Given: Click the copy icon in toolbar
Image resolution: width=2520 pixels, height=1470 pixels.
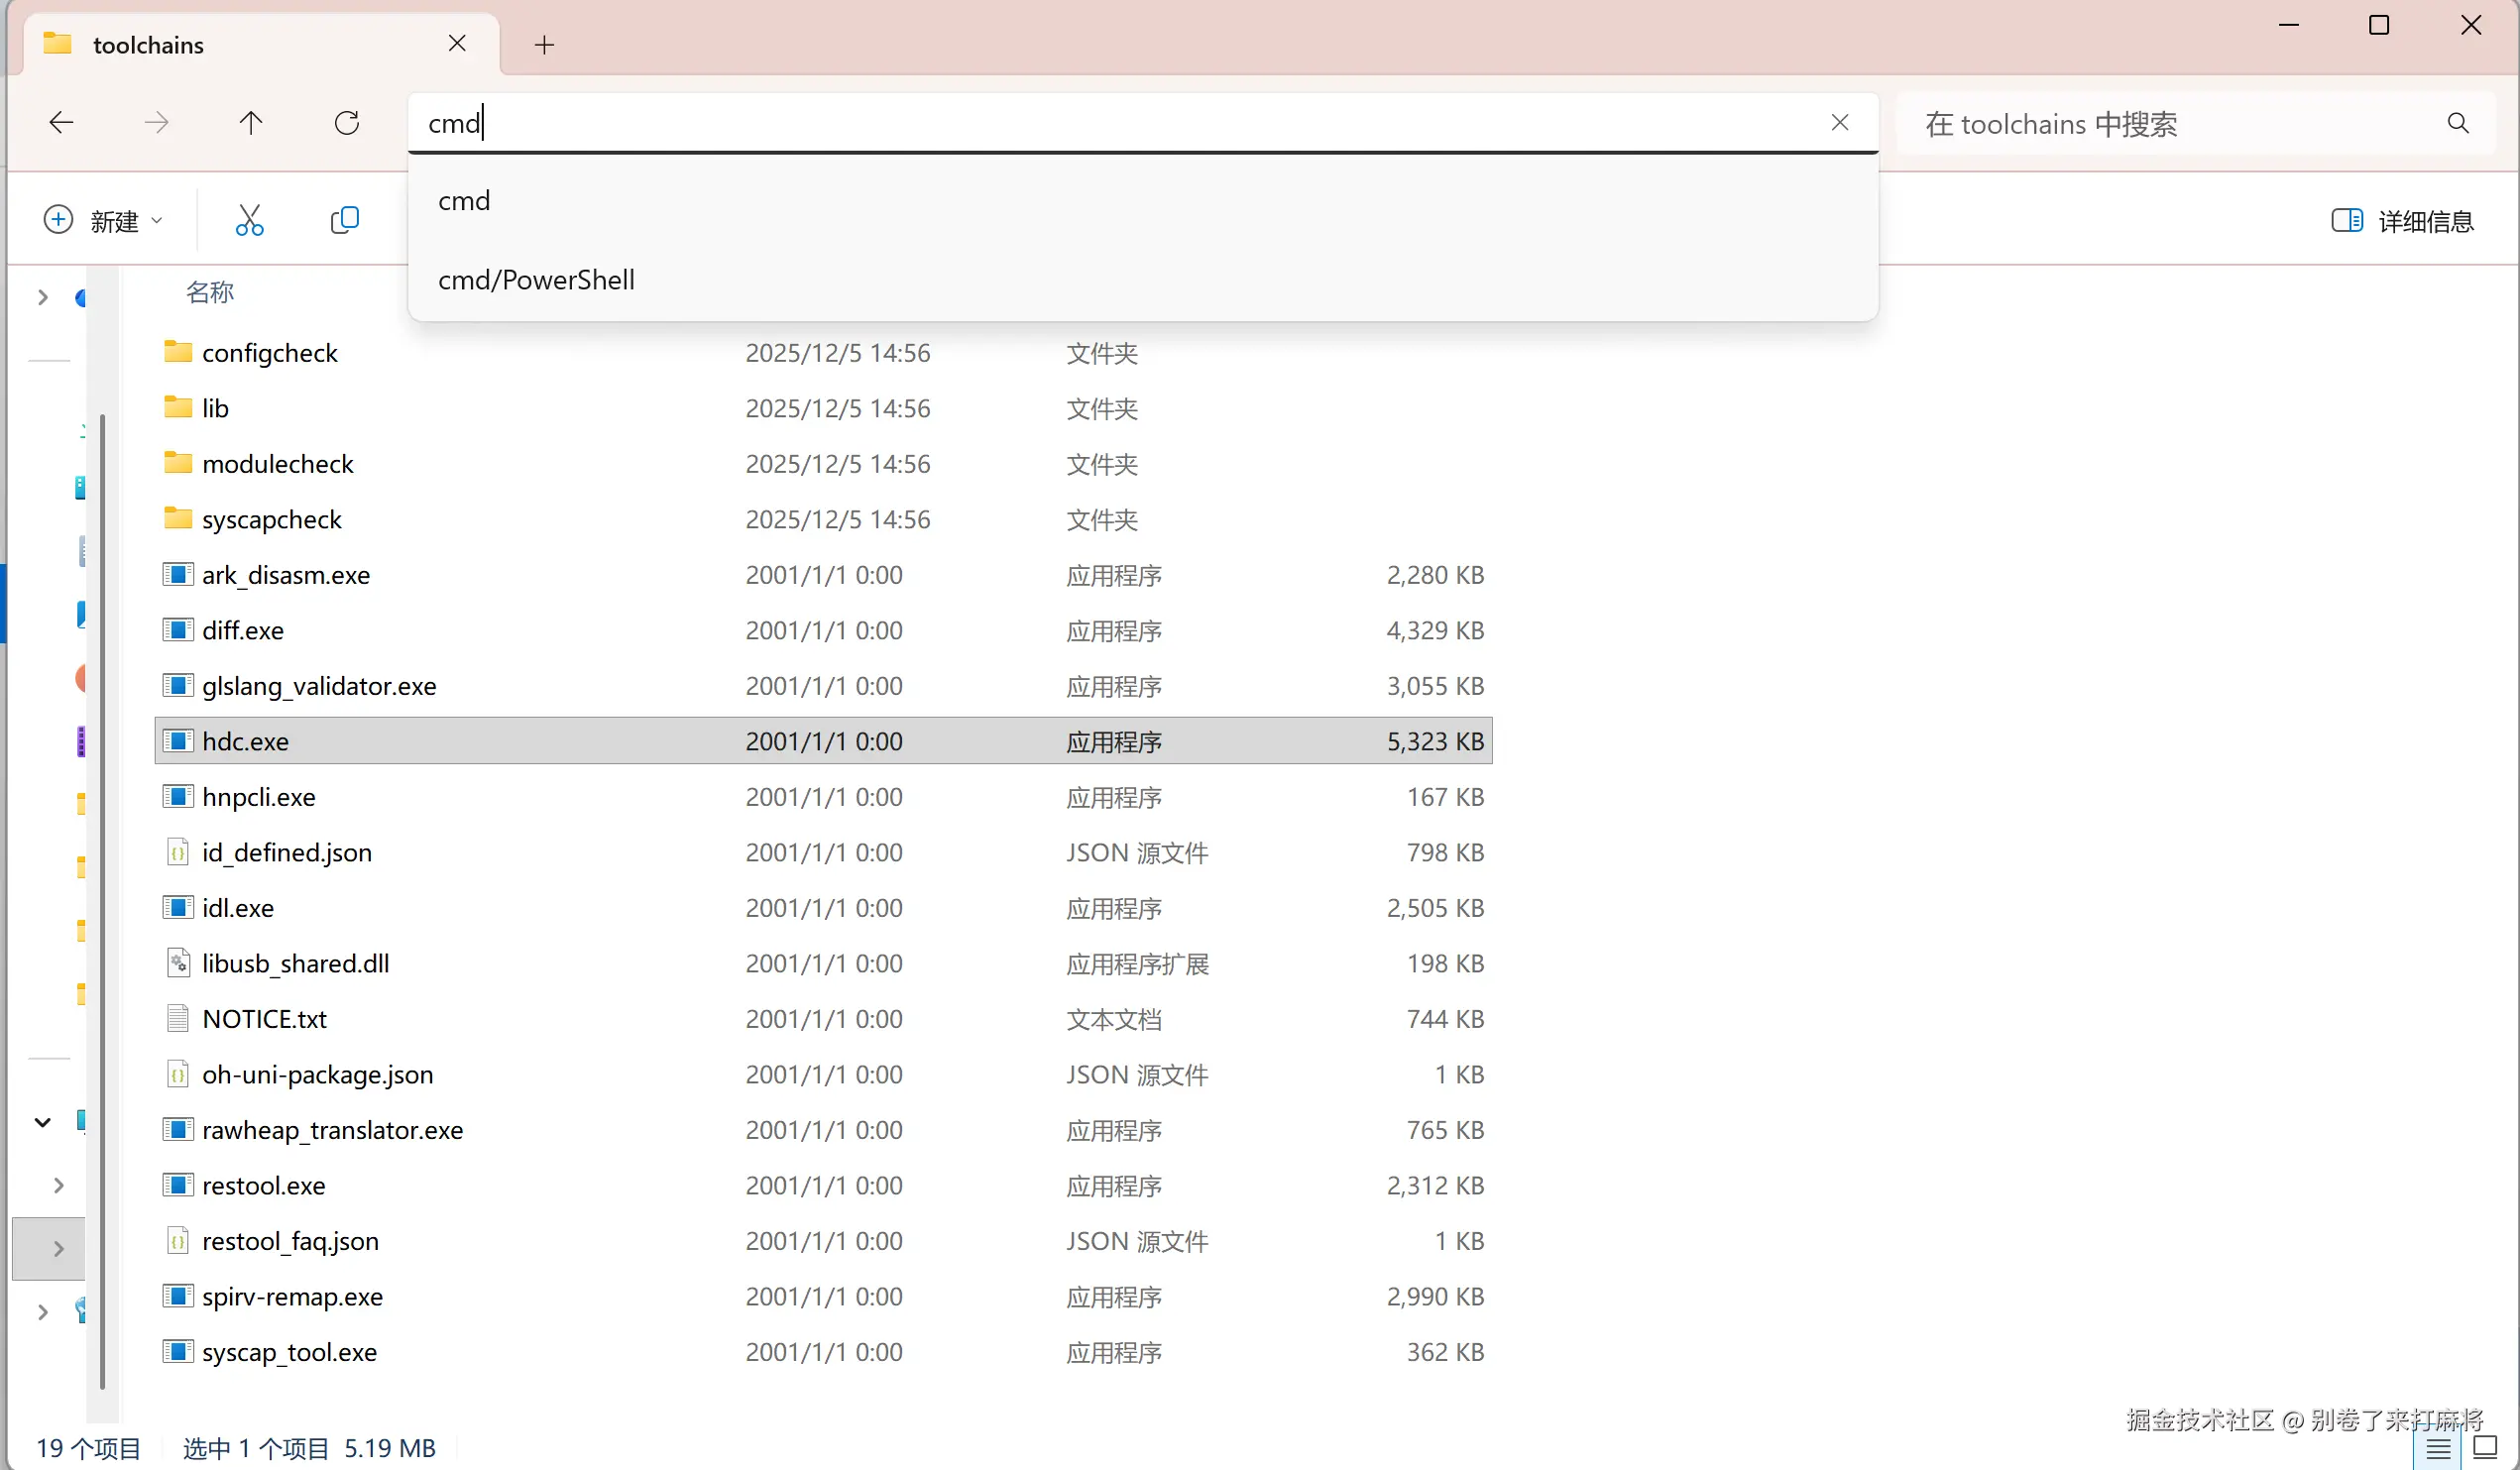Looking at the screenshot, I should pos(344,220).
